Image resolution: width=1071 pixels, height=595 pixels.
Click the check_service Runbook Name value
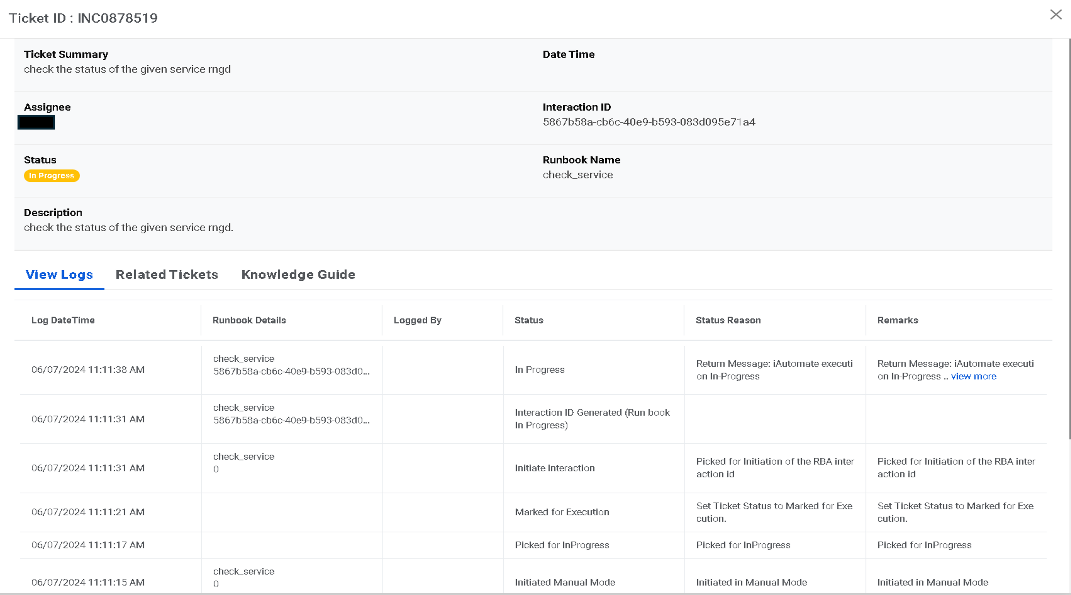[577, 175]
